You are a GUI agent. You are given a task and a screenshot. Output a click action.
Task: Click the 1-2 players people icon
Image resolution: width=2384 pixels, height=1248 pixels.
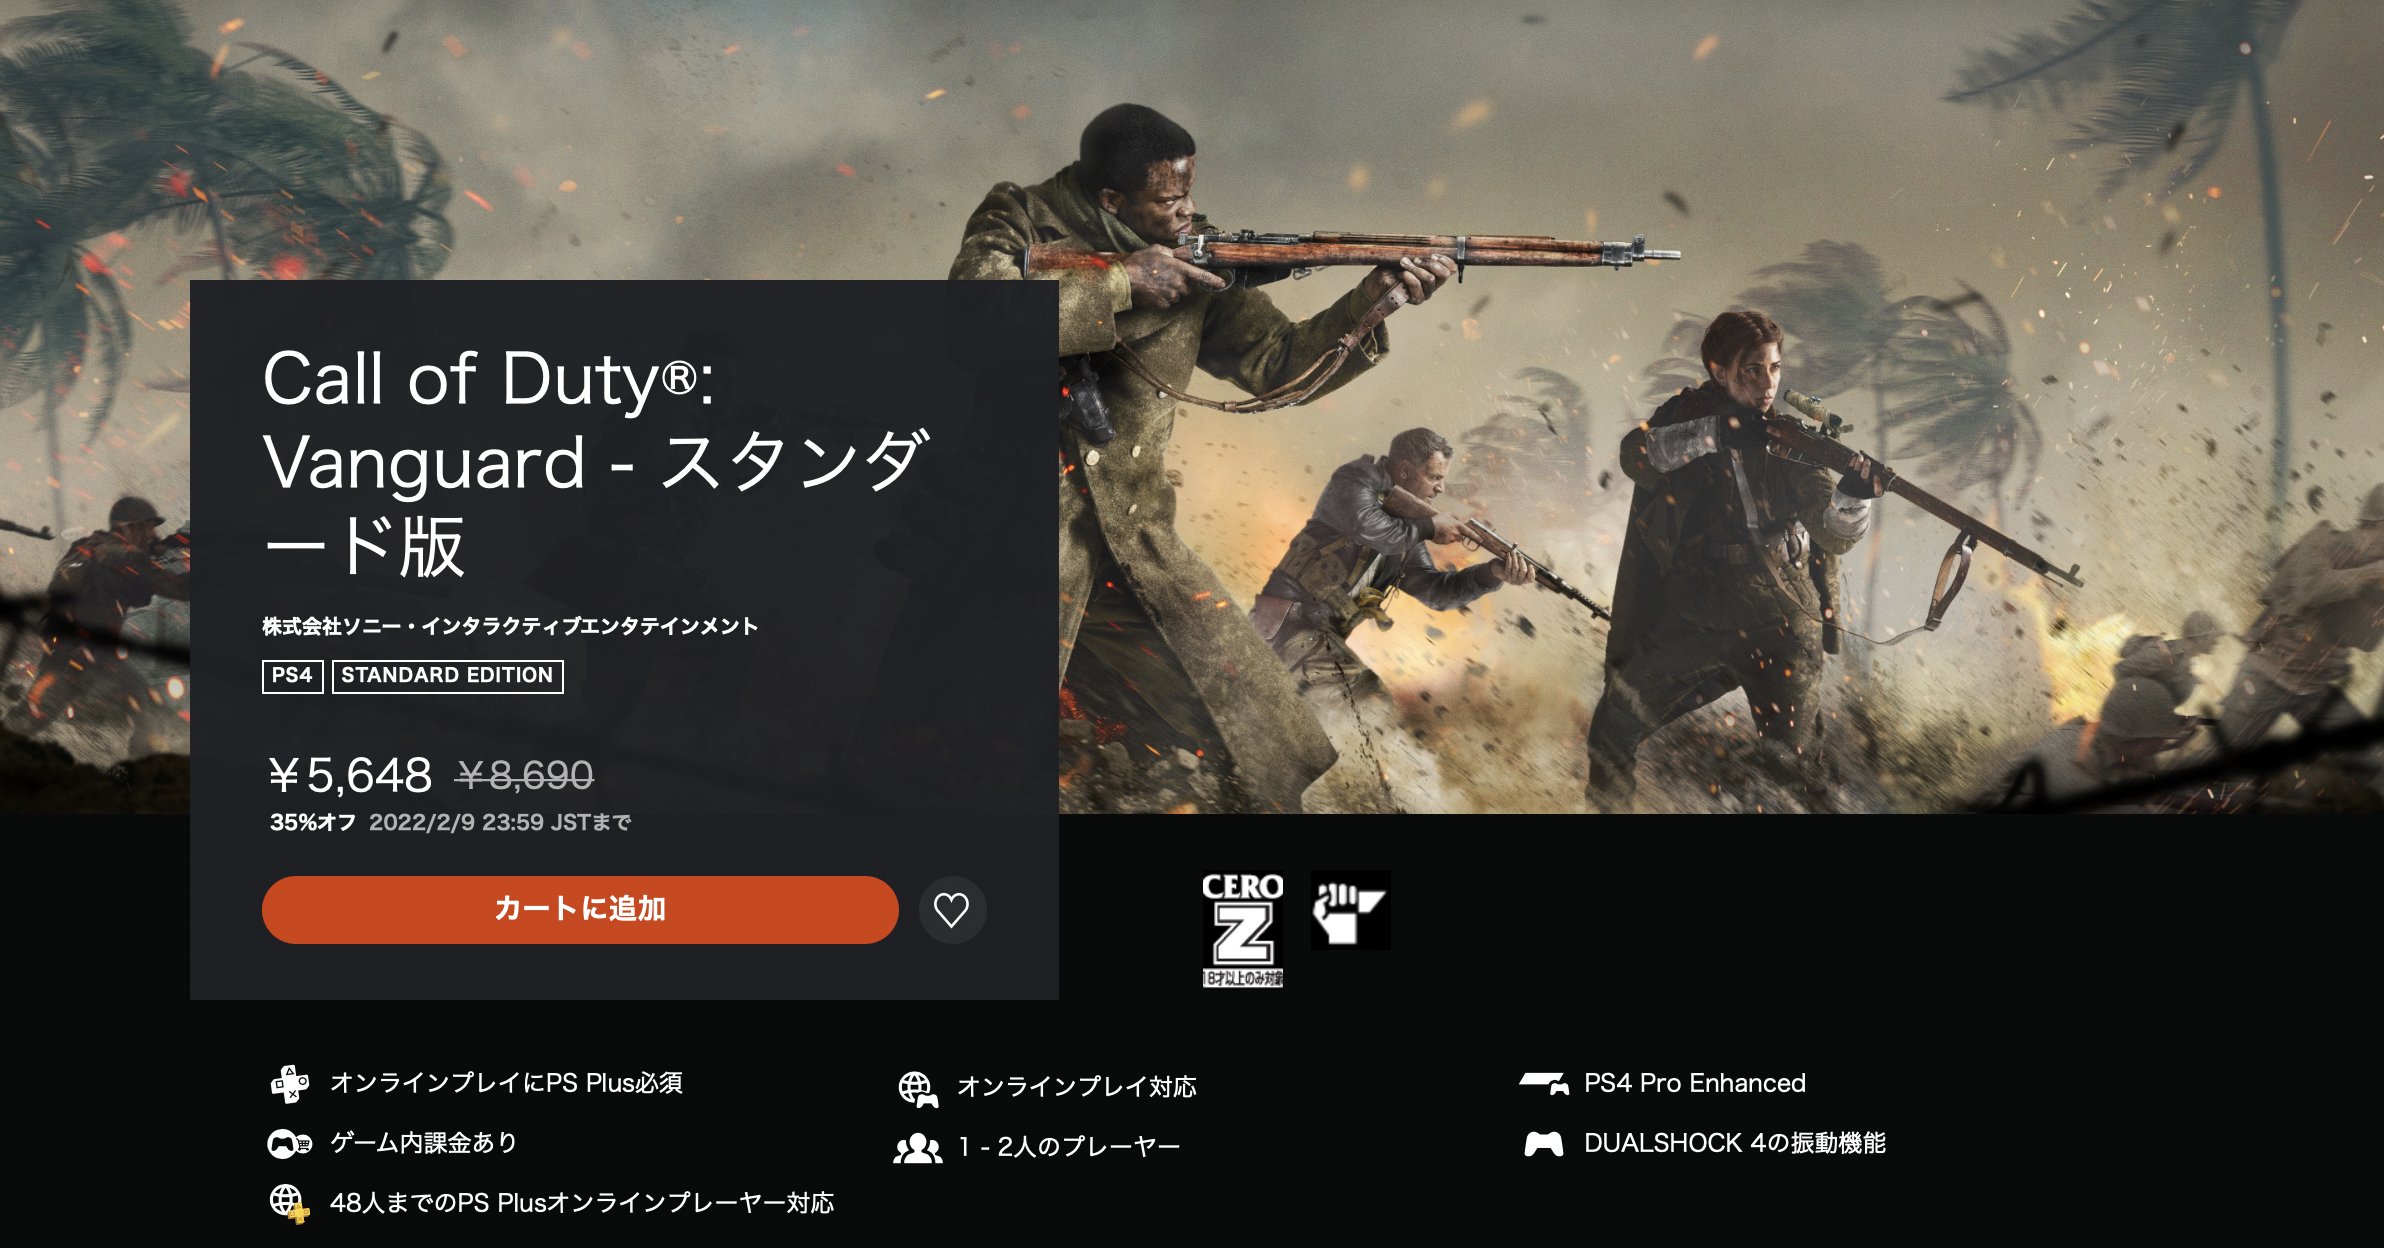click(918, 1148)
